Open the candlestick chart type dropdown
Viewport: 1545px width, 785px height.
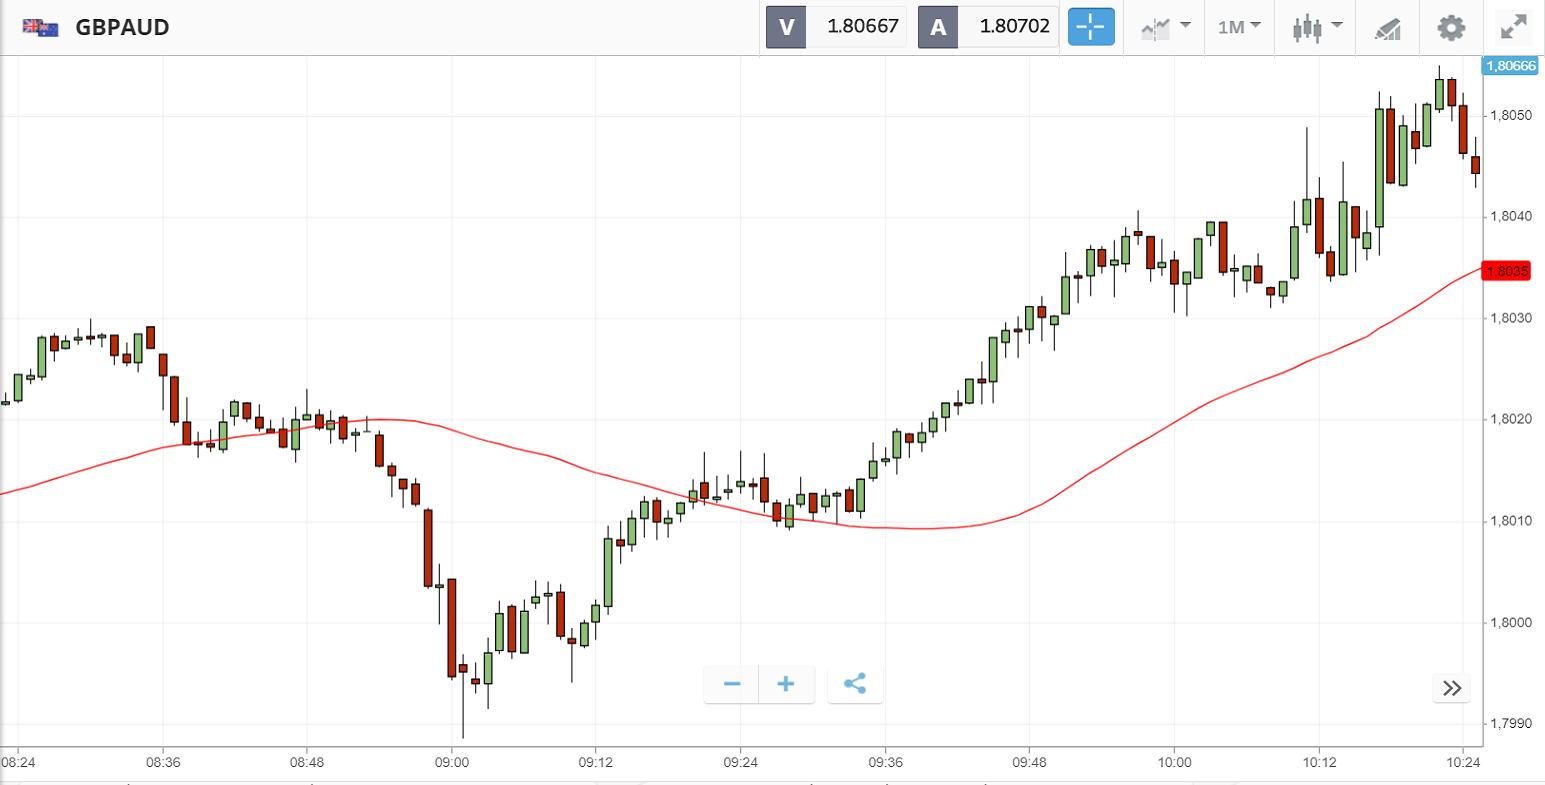1316,27
